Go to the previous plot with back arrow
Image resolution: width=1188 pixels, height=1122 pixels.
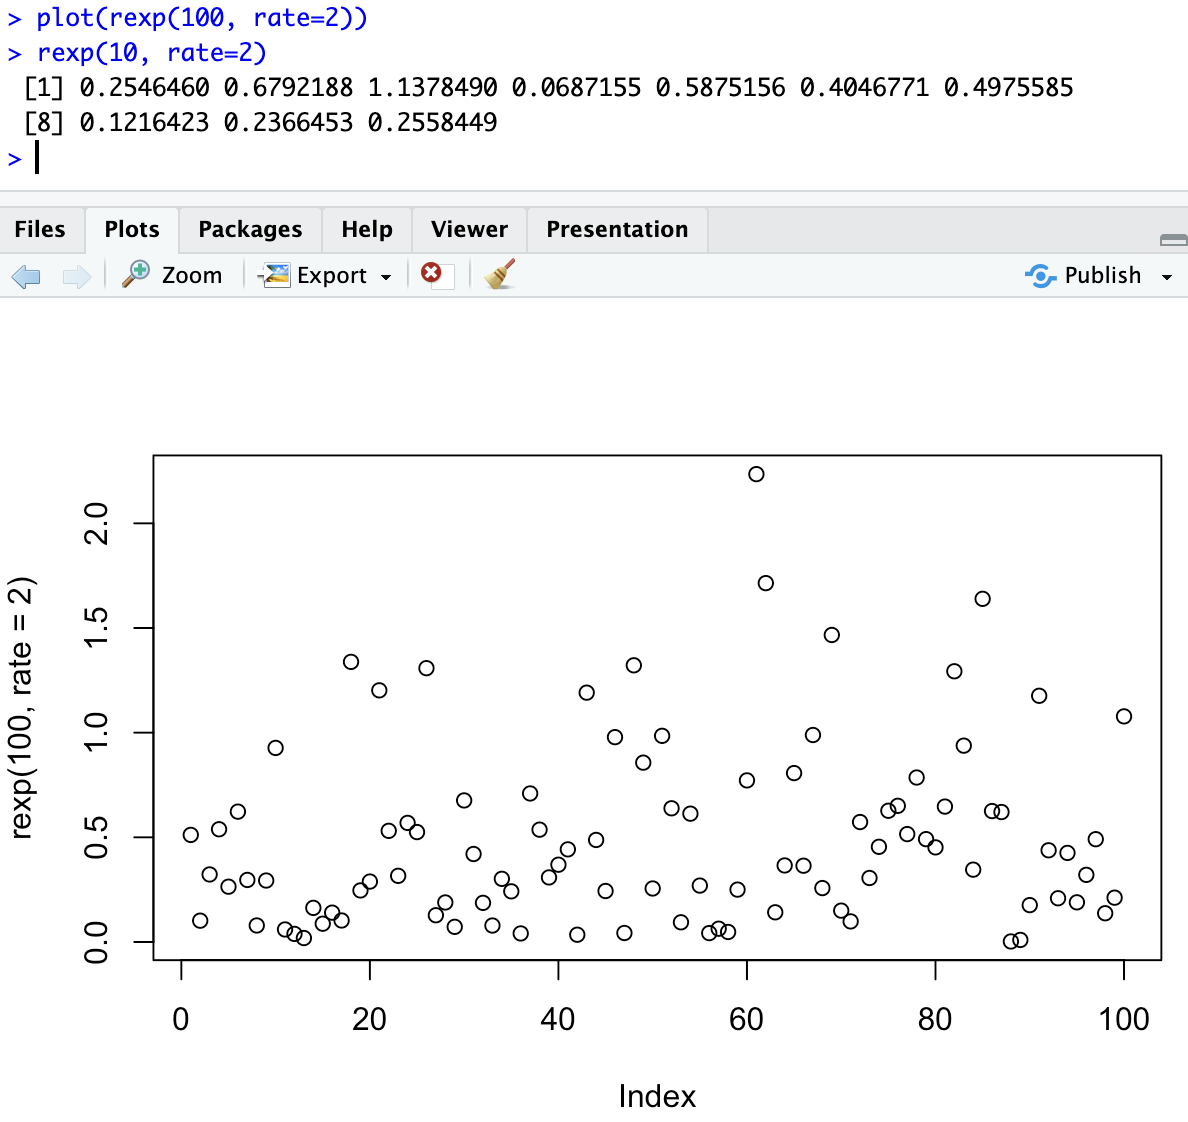click(26, 276)
